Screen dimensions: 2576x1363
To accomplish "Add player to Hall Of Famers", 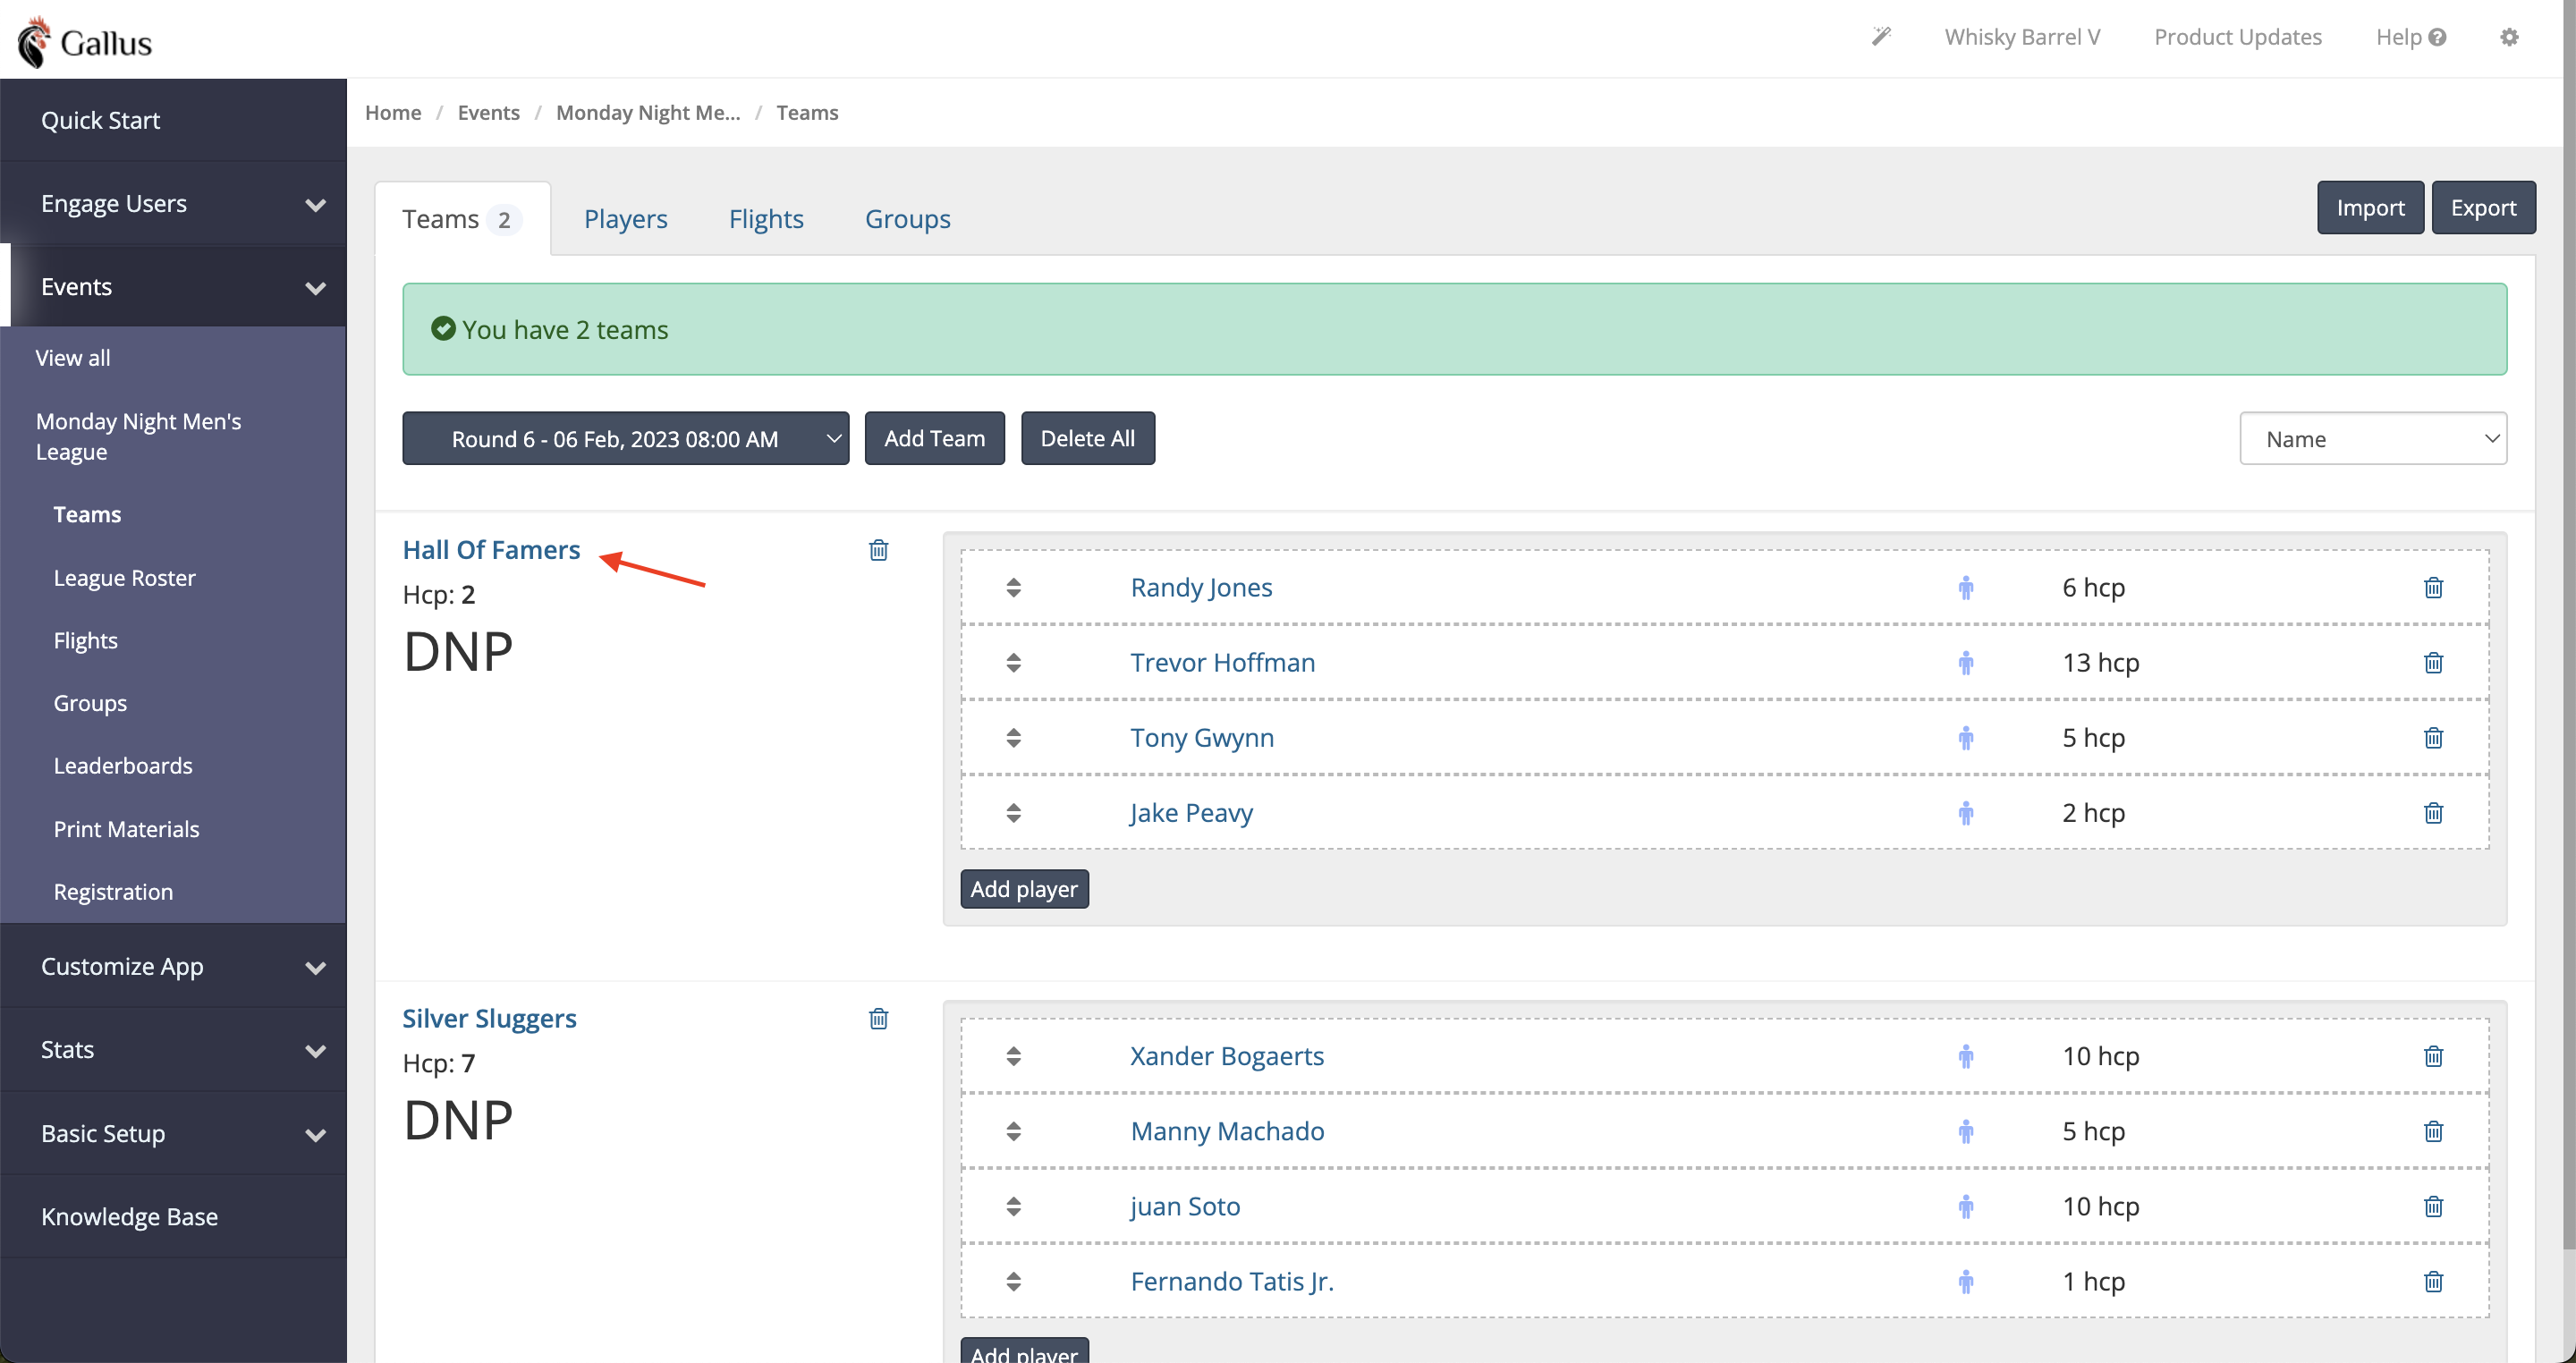I will tap(1024, 889).
